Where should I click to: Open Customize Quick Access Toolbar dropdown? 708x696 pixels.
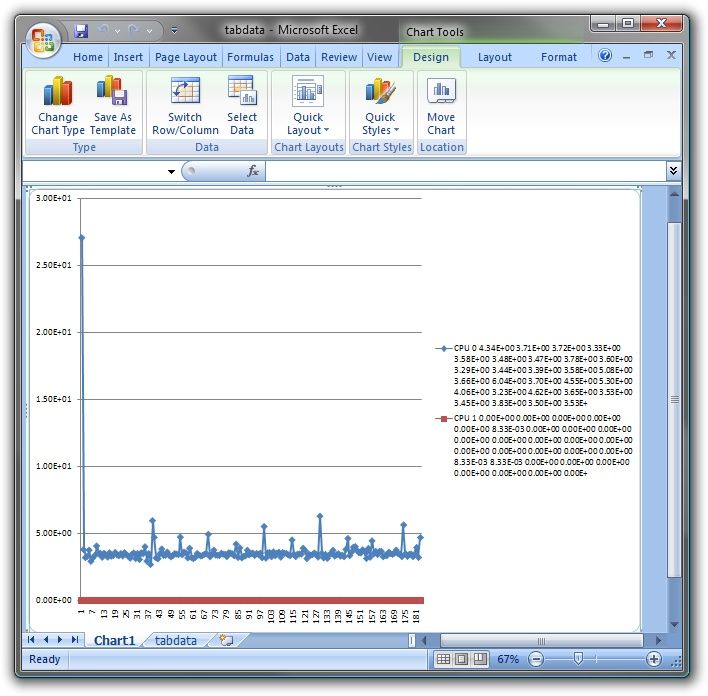tap(174, 31)
